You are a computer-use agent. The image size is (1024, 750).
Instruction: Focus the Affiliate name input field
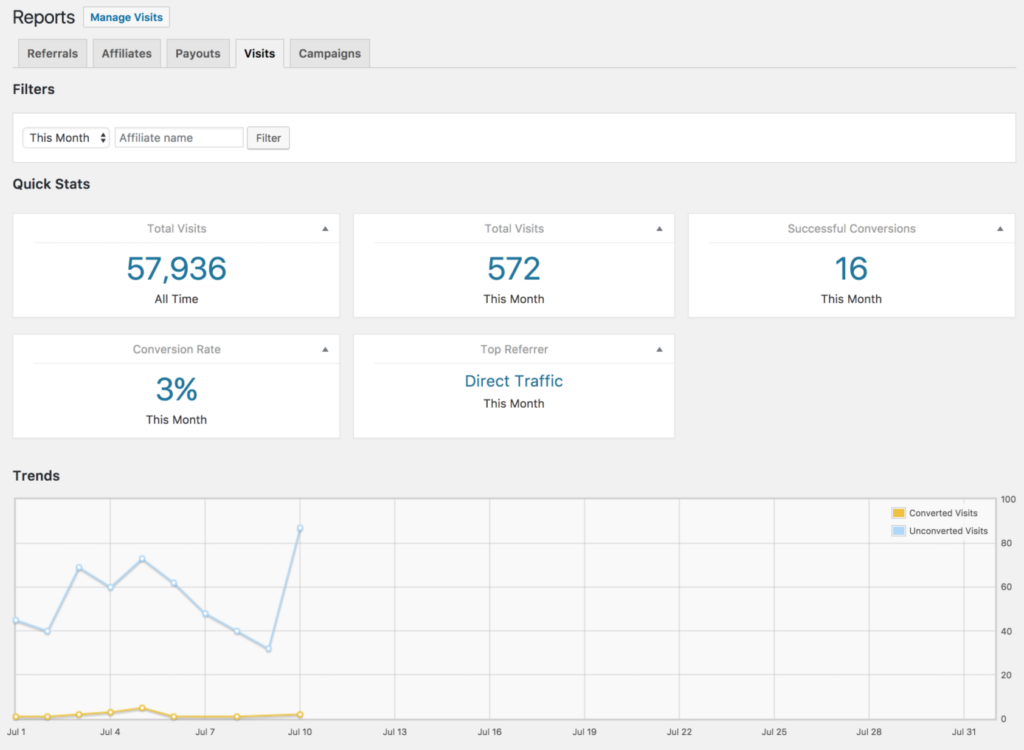click(179, 138)
